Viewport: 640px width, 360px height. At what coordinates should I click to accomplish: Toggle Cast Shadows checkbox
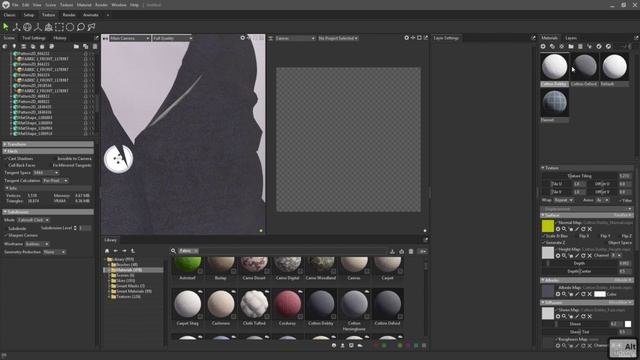(6, 158)
